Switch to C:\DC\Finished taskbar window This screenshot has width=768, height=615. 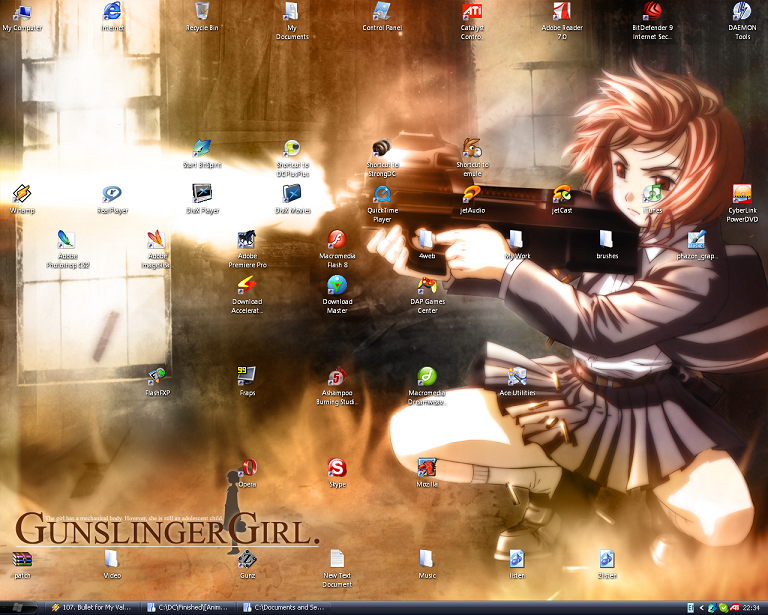[x=189, y=608]
